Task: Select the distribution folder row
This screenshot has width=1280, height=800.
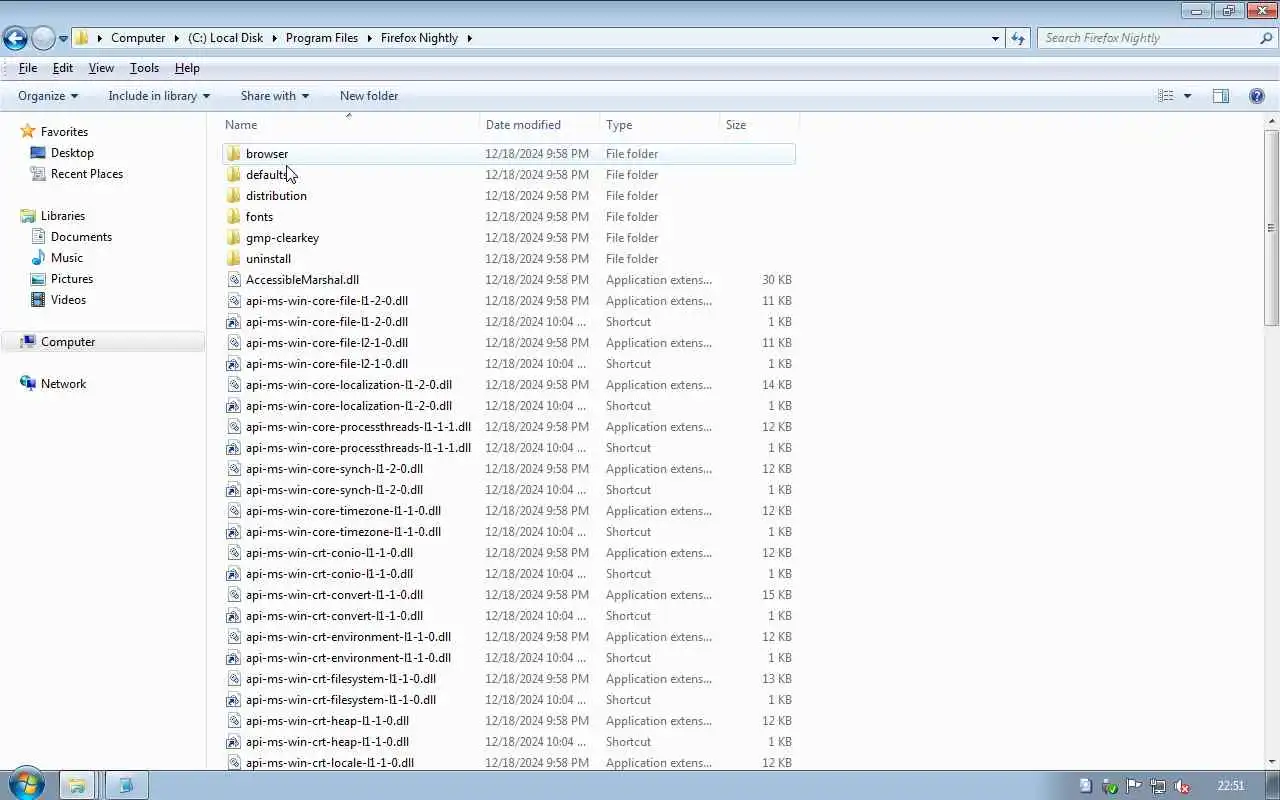Action: (508, 196)
